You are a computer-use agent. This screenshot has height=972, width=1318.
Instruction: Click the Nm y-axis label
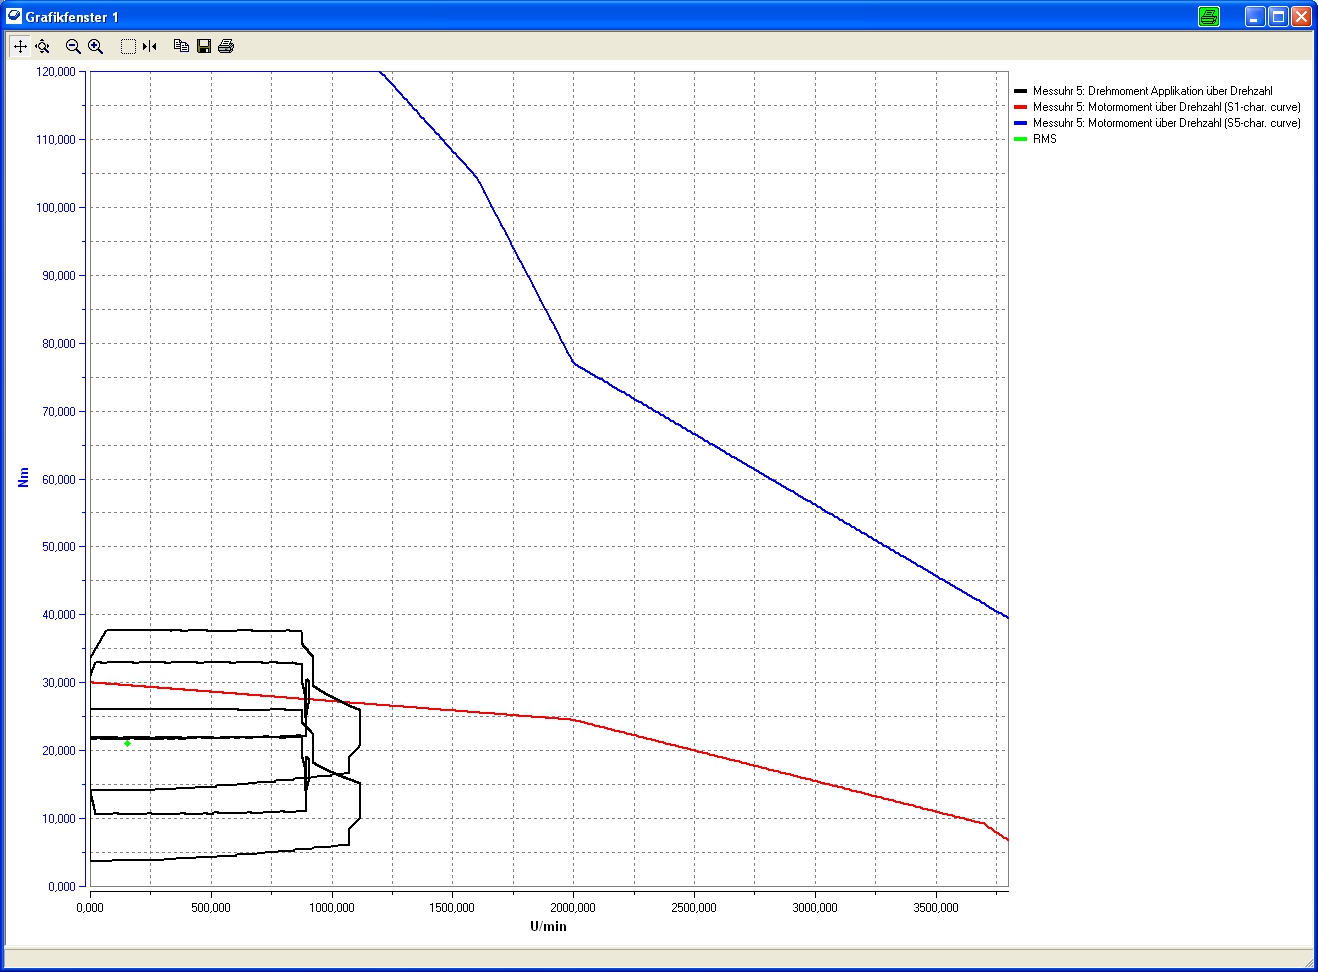click(23, 478)
